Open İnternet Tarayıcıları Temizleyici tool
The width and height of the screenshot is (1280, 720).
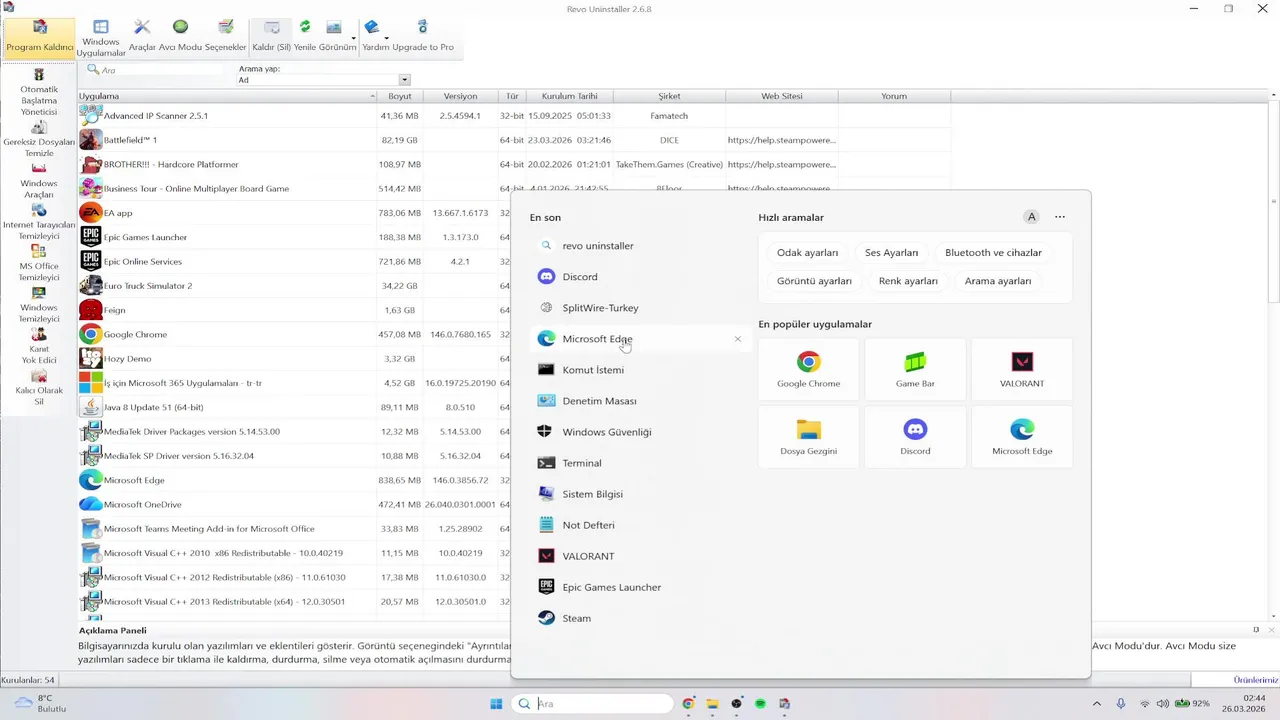pos(39,223)
